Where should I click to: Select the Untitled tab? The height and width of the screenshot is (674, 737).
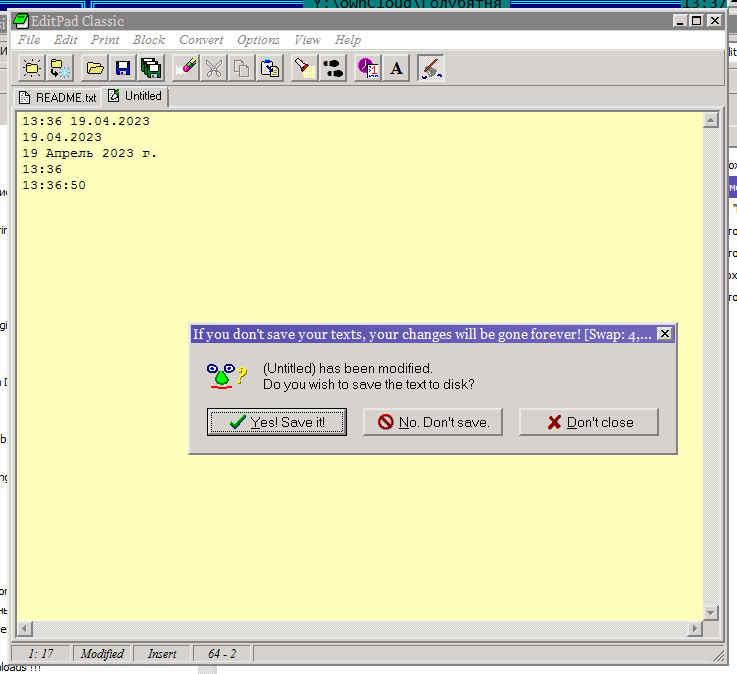pyautogui.click(x=135, y=96)
